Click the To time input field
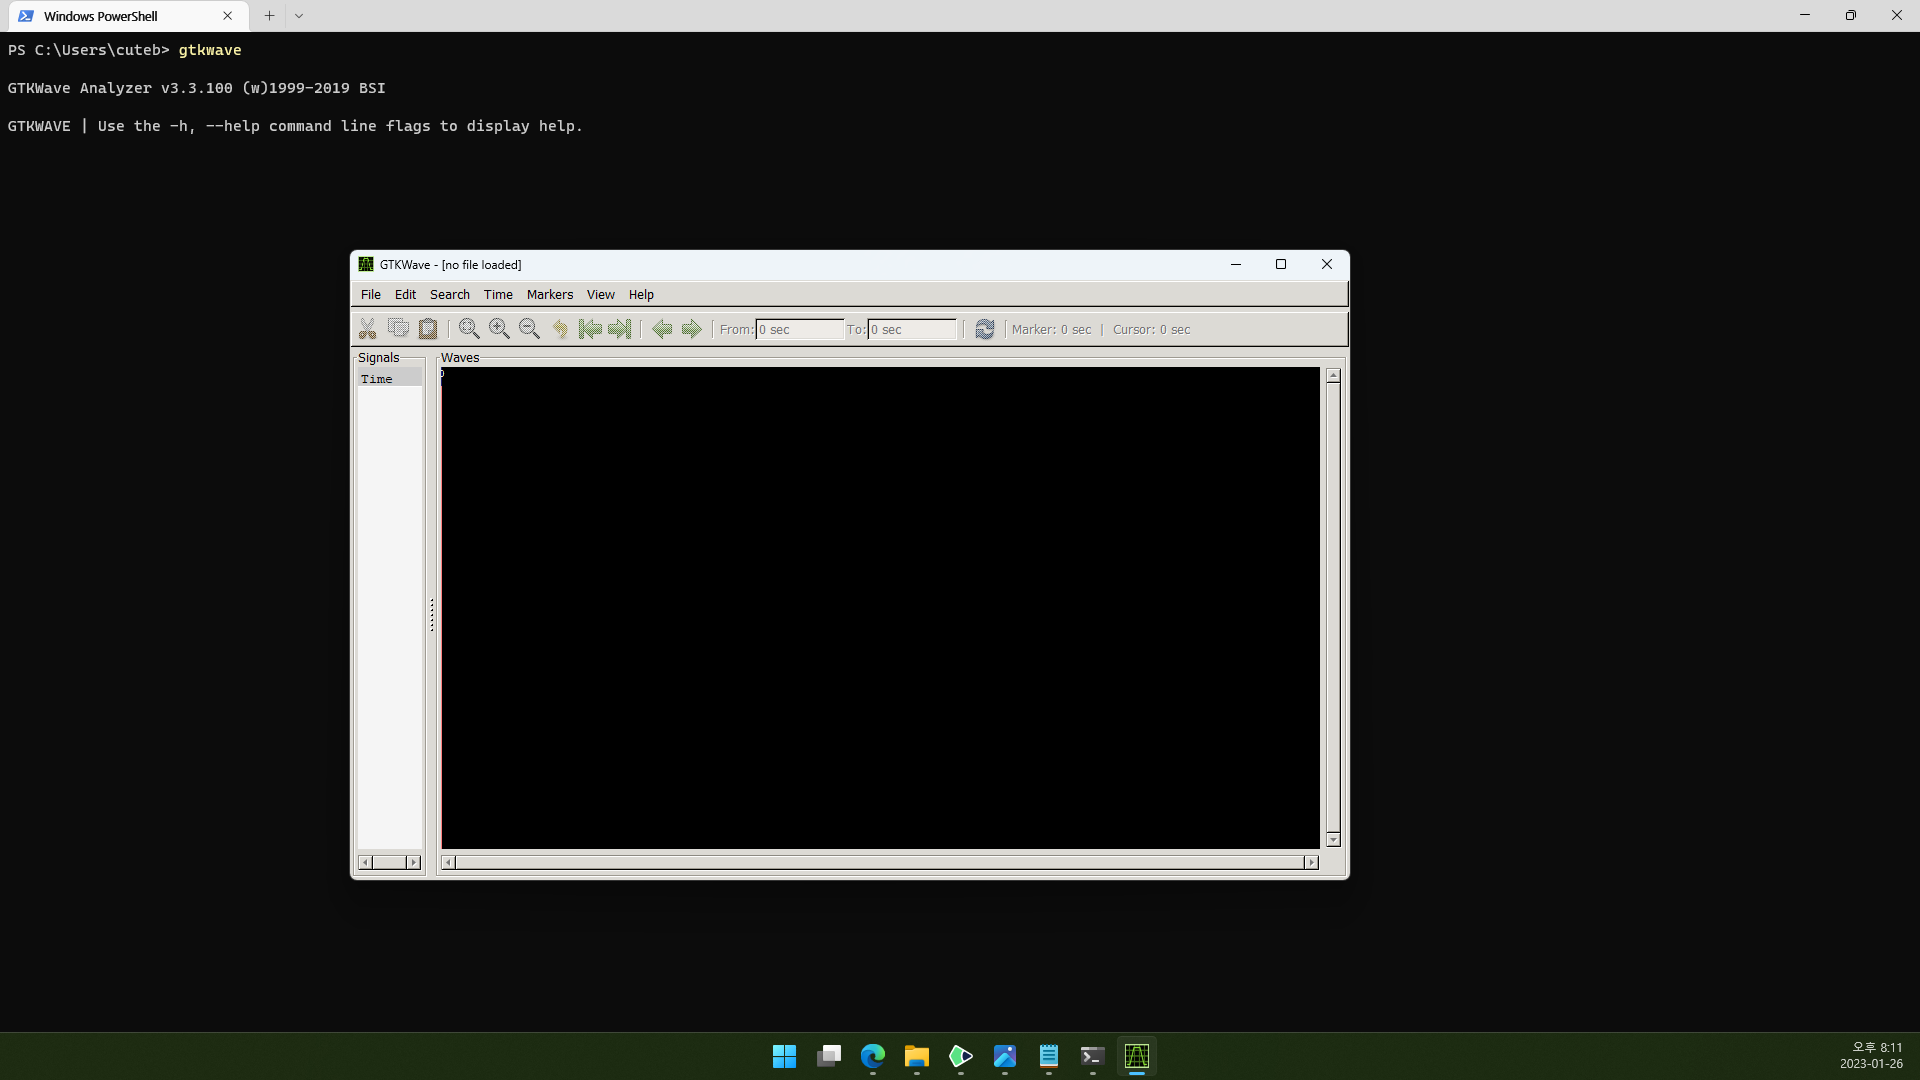The height and width of the screenshot is (1080, 1920). click(912, 329)
